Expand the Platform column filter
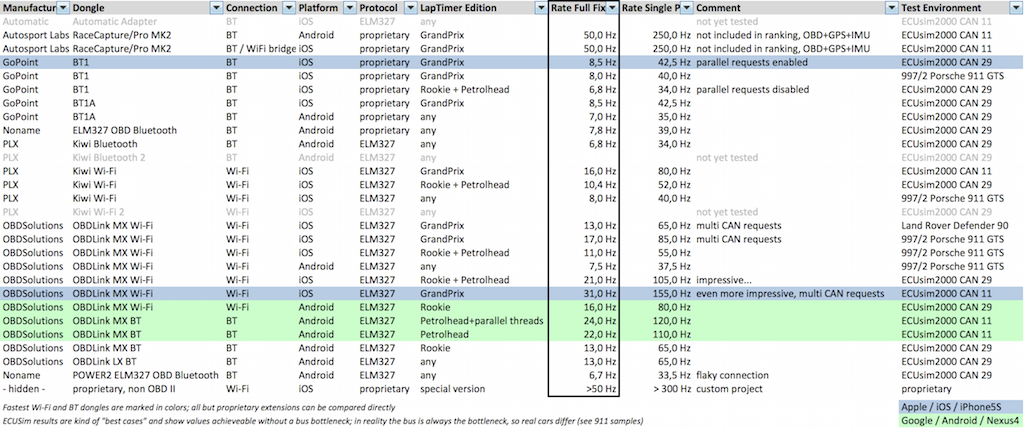 click(351, 8)
